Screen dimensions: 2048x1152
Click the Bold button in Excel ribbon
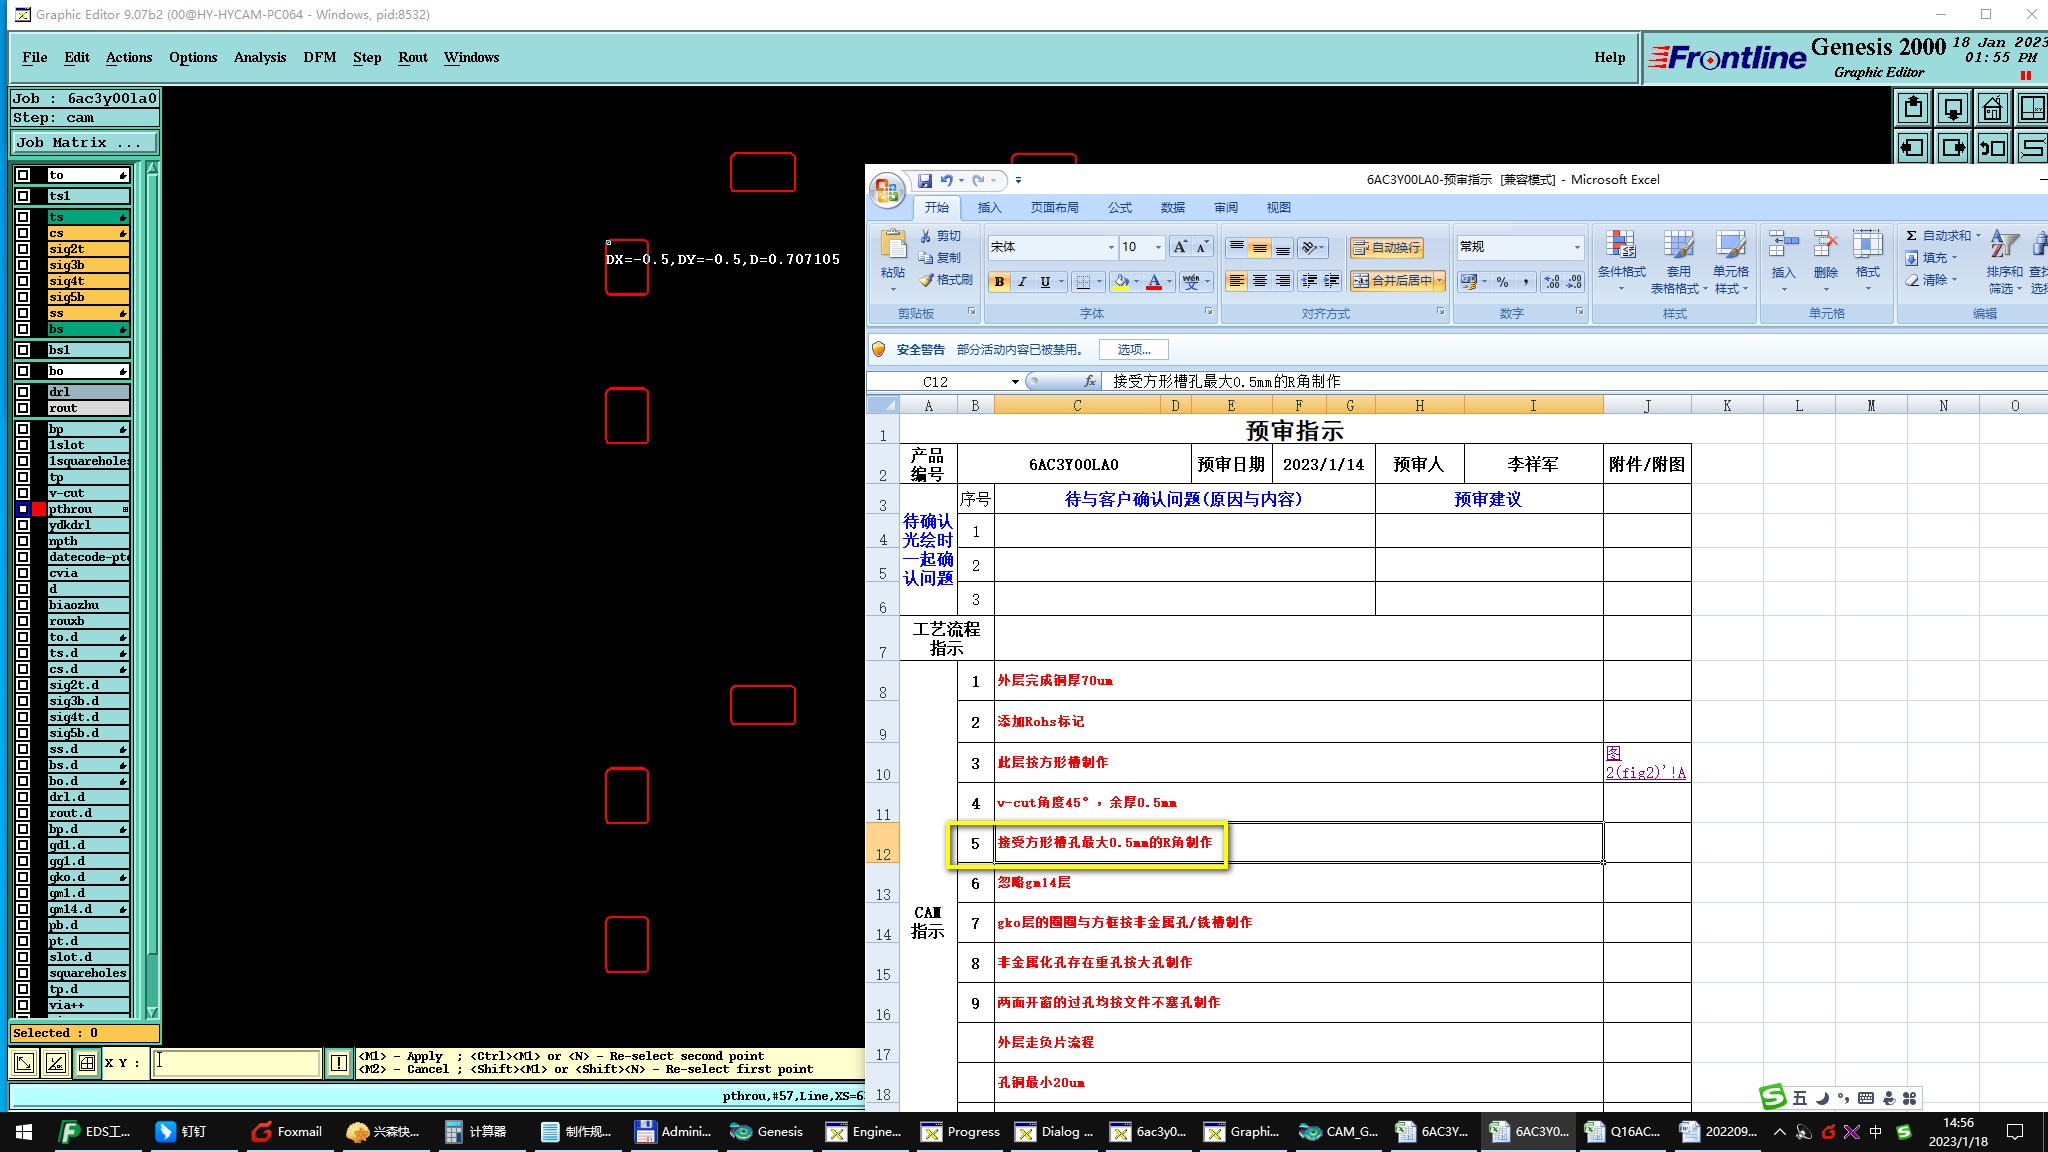tap(999, 282)
